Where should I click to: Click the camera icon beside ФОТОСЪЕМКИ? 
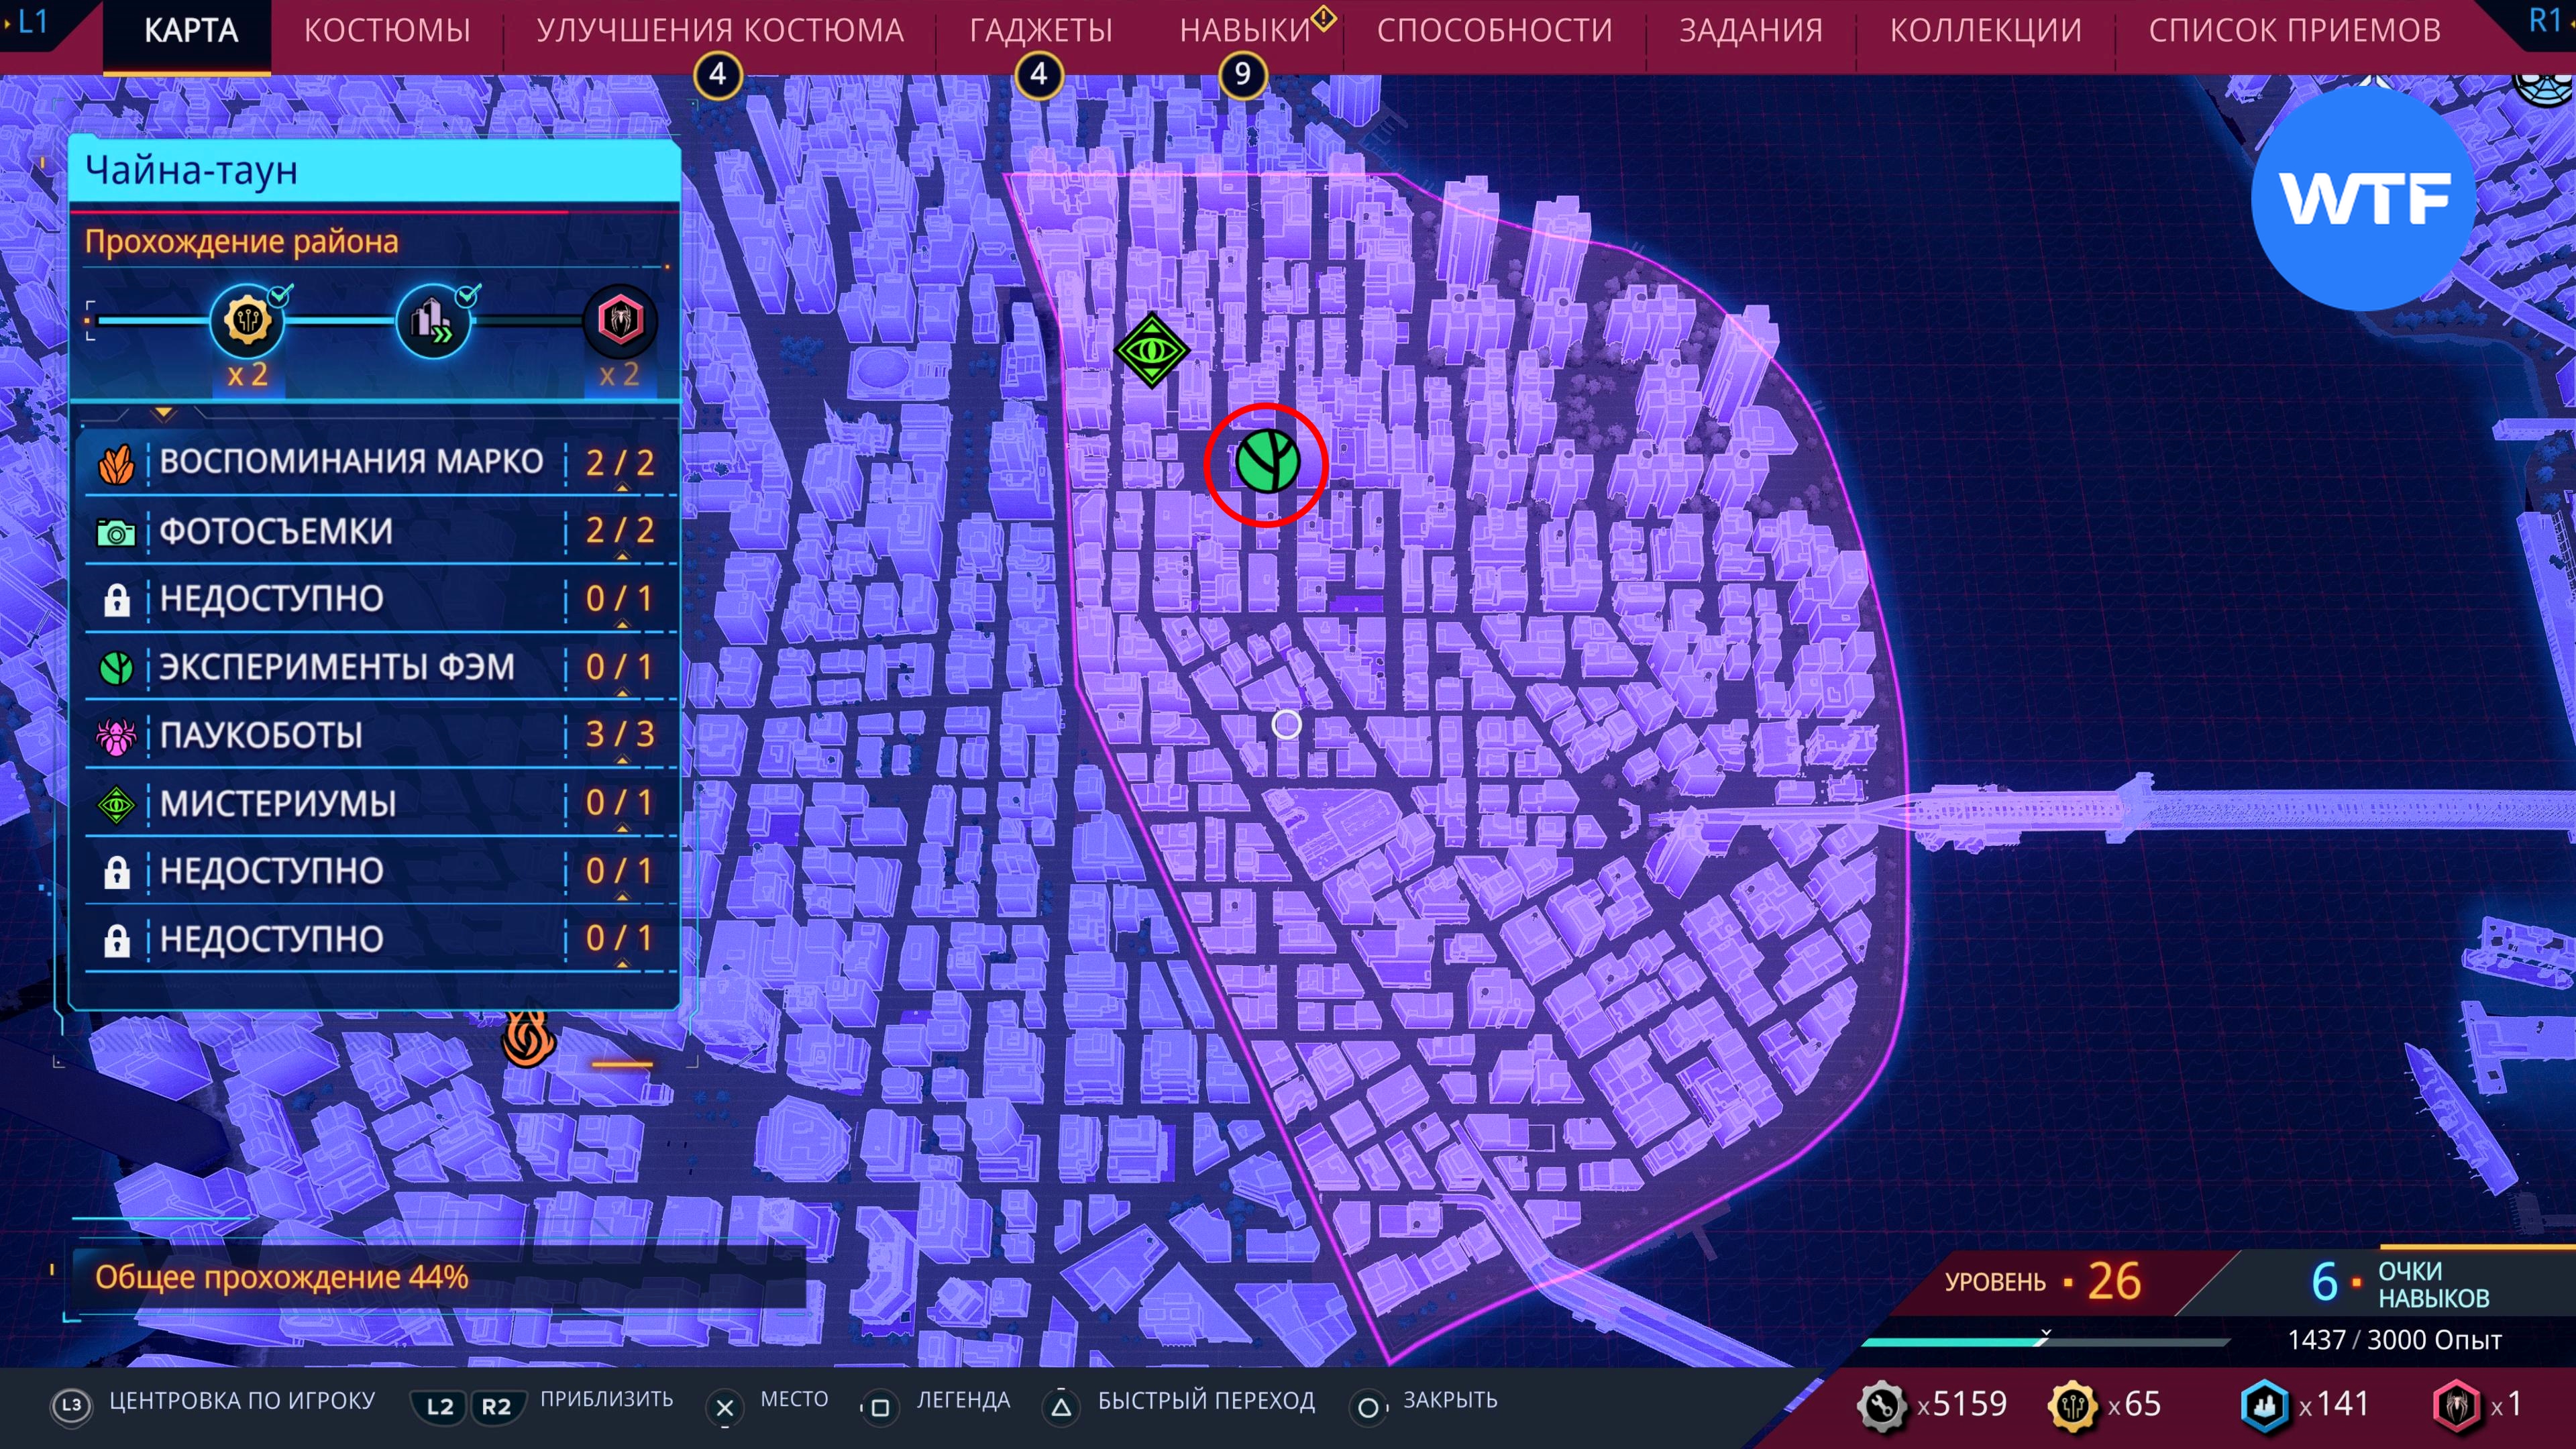click(x=116, y=532)
